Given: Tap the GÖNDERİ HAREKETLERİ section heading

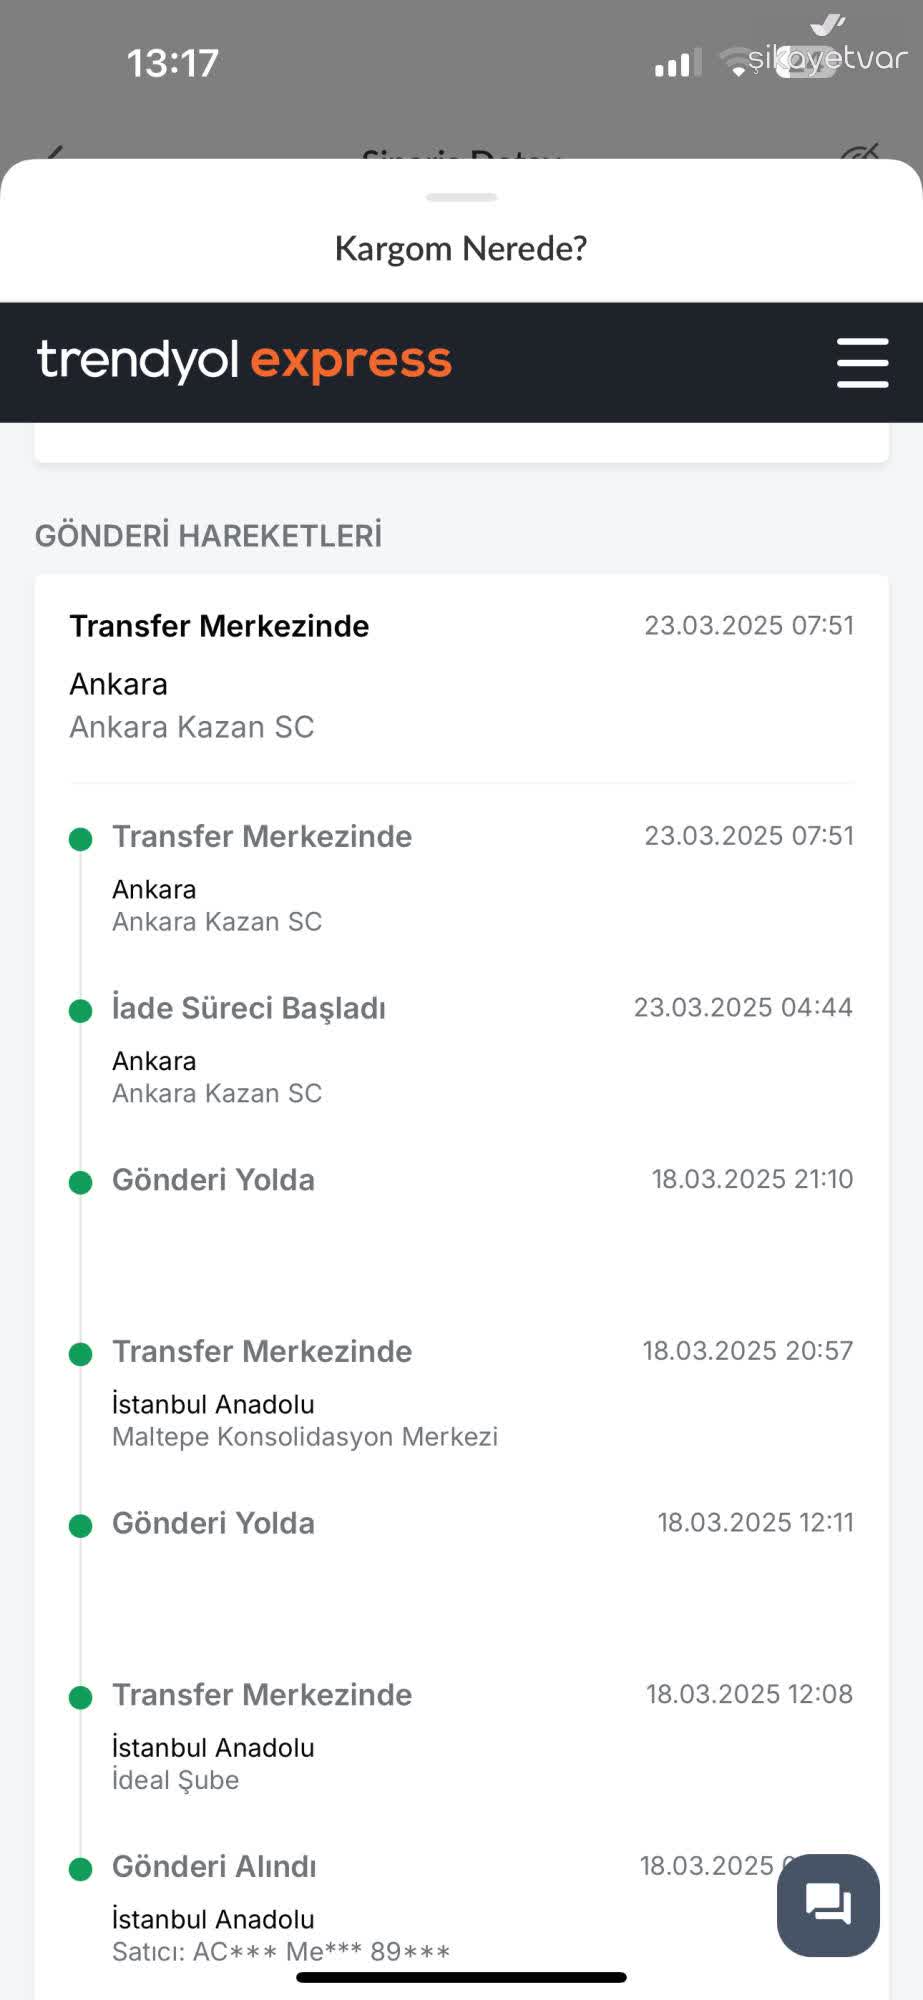Looking at the screenshot, I should (209, 536).
